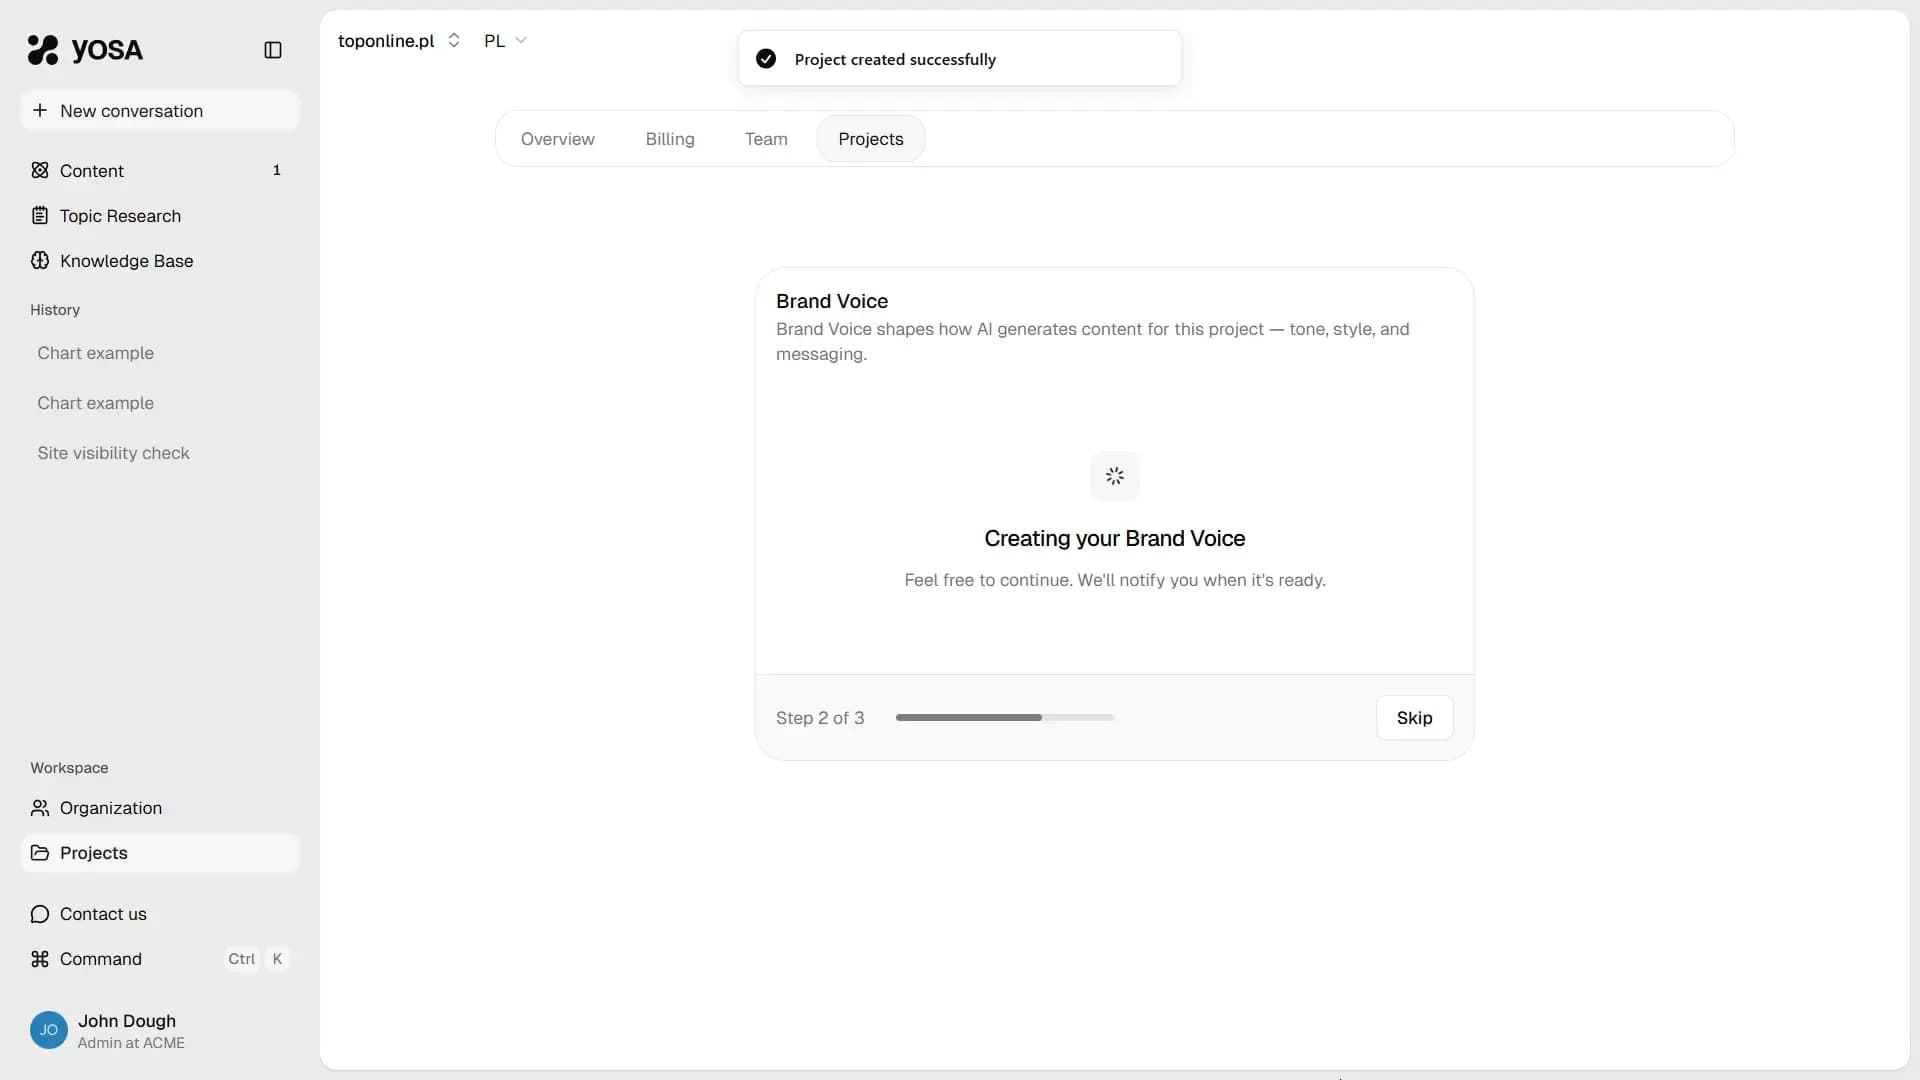
Task: Click the Step 2 of 3 progress bar
Action: point(1004,717)
